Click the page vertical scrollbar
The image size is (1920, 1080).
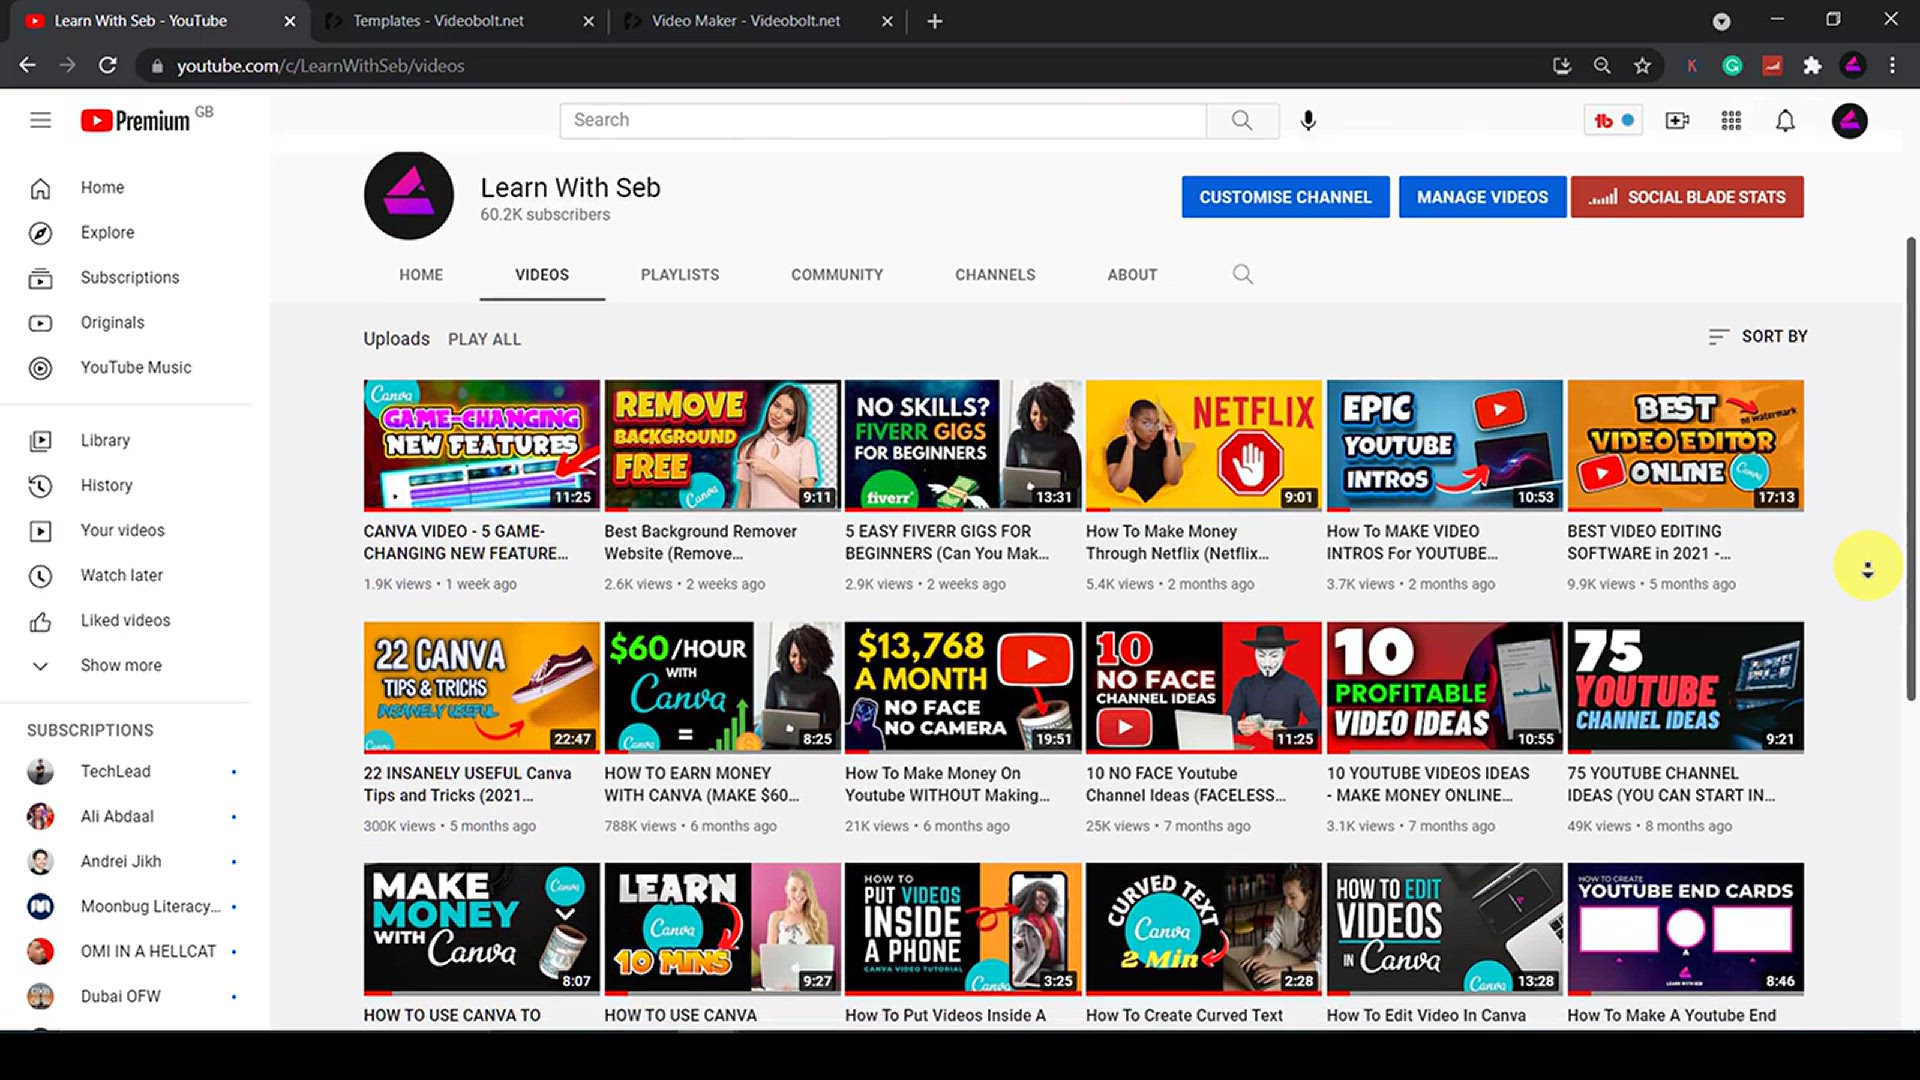(x=1911, y=468)
